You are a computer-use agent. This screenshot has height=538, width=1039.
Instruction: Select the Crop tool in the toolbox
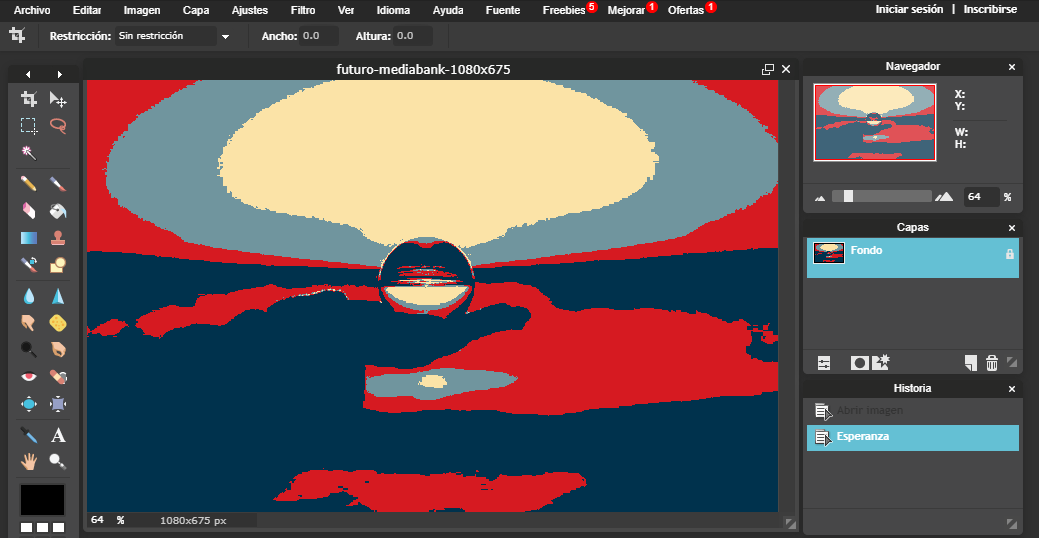[x=29, y=99]
